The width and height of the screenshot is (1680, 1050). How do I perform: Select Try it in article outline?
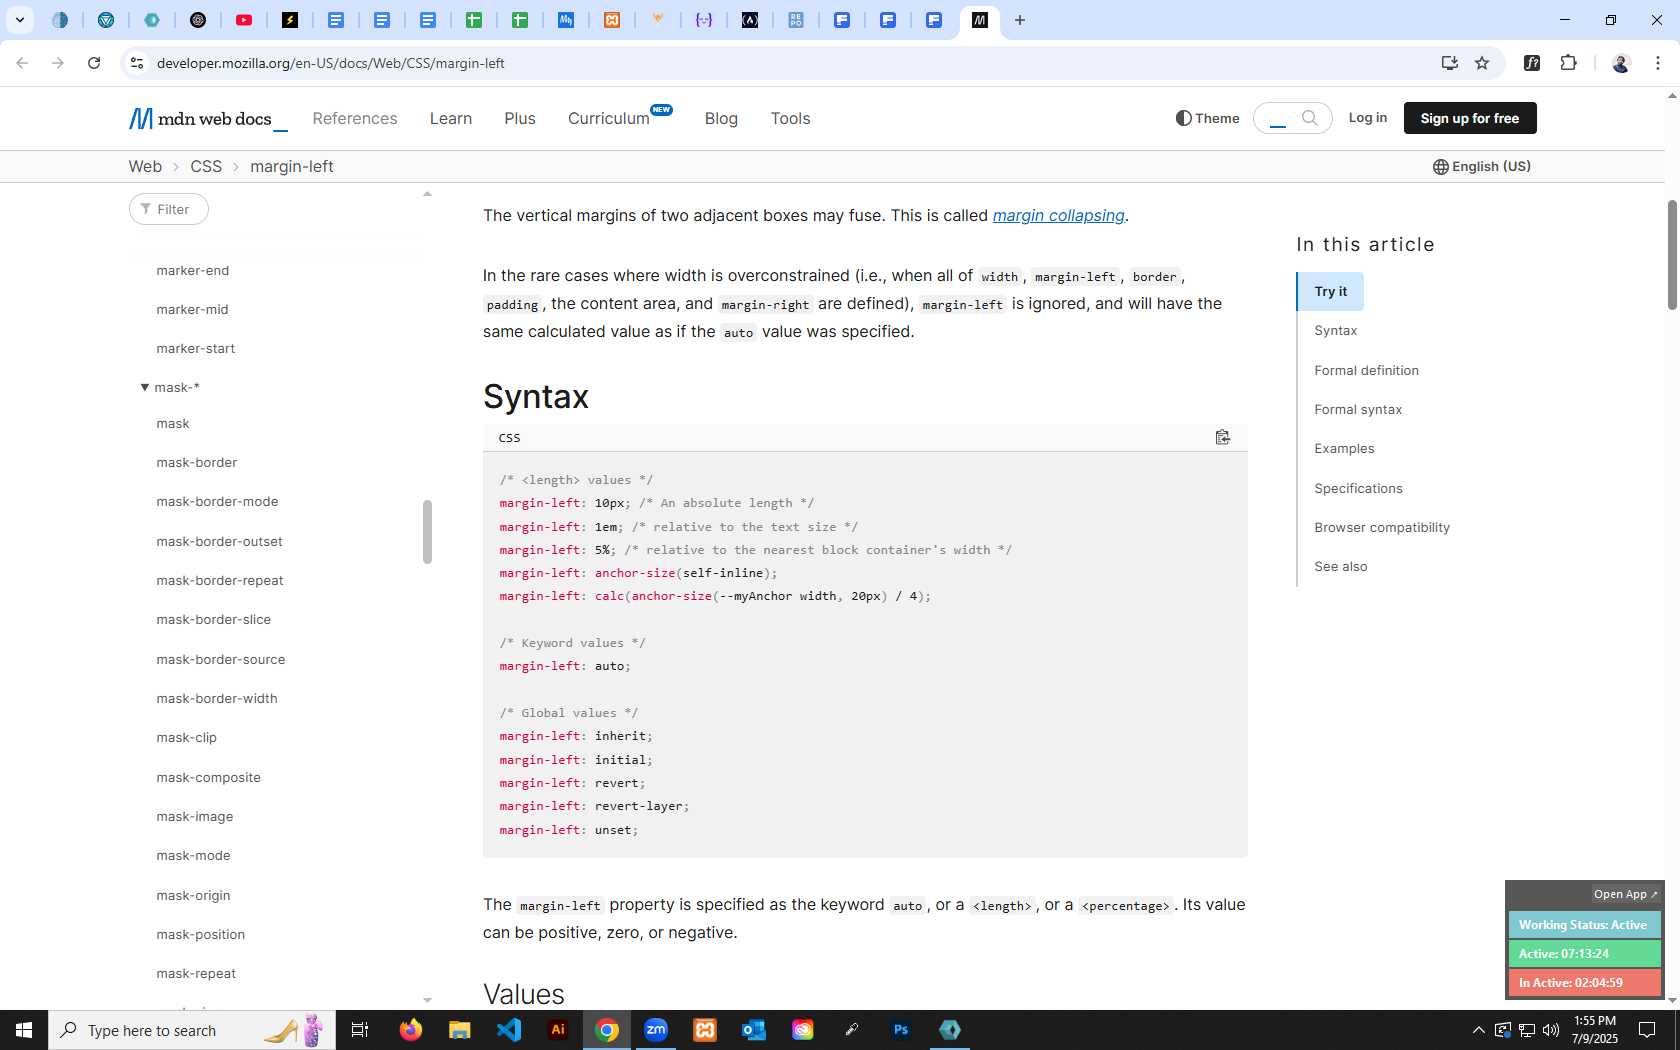[1331, 291]
